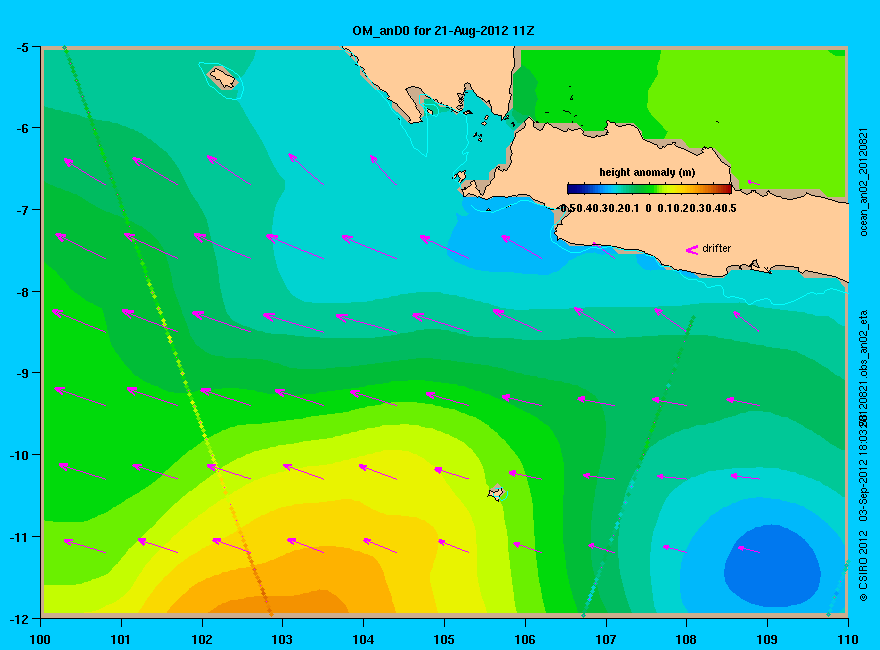Screen dimensions: 880x650
Task: Click the height anomaly (m) legend title
Action: coord(647,172)
